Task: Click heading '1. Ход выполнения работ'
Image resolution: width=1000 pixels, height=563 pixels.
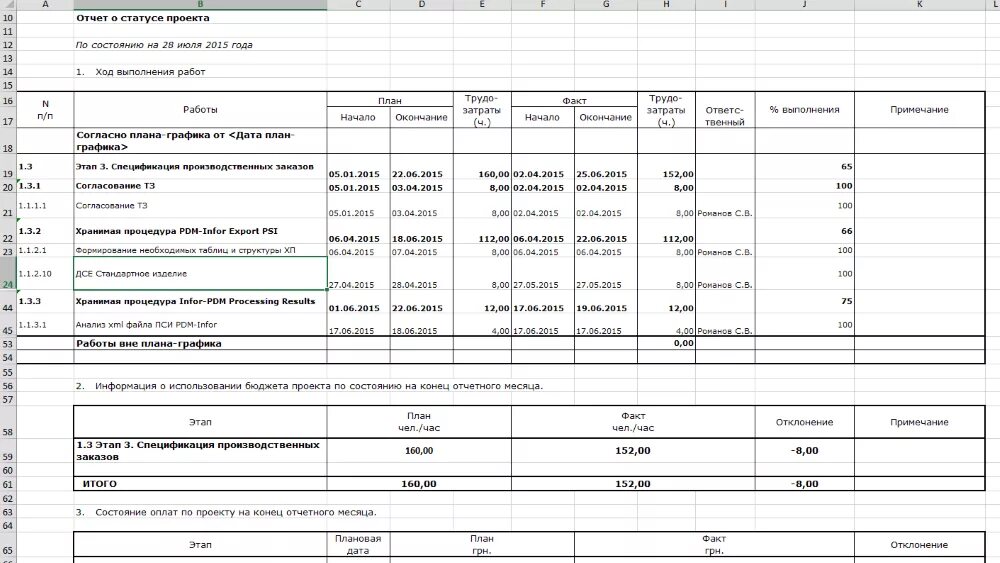Action: (x=140, y=72)
